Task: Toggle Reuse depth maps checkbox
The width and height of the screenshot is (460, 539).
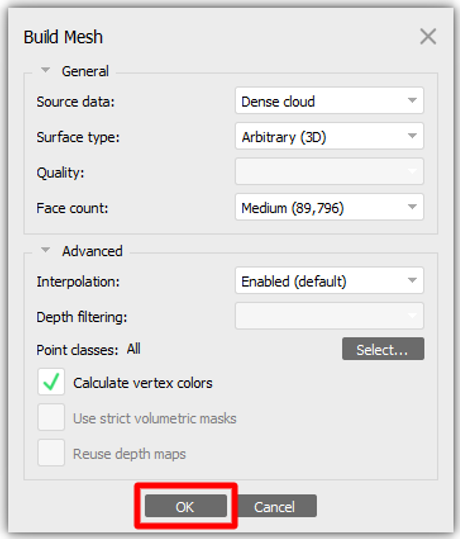Action: click(x=51, y=453)
